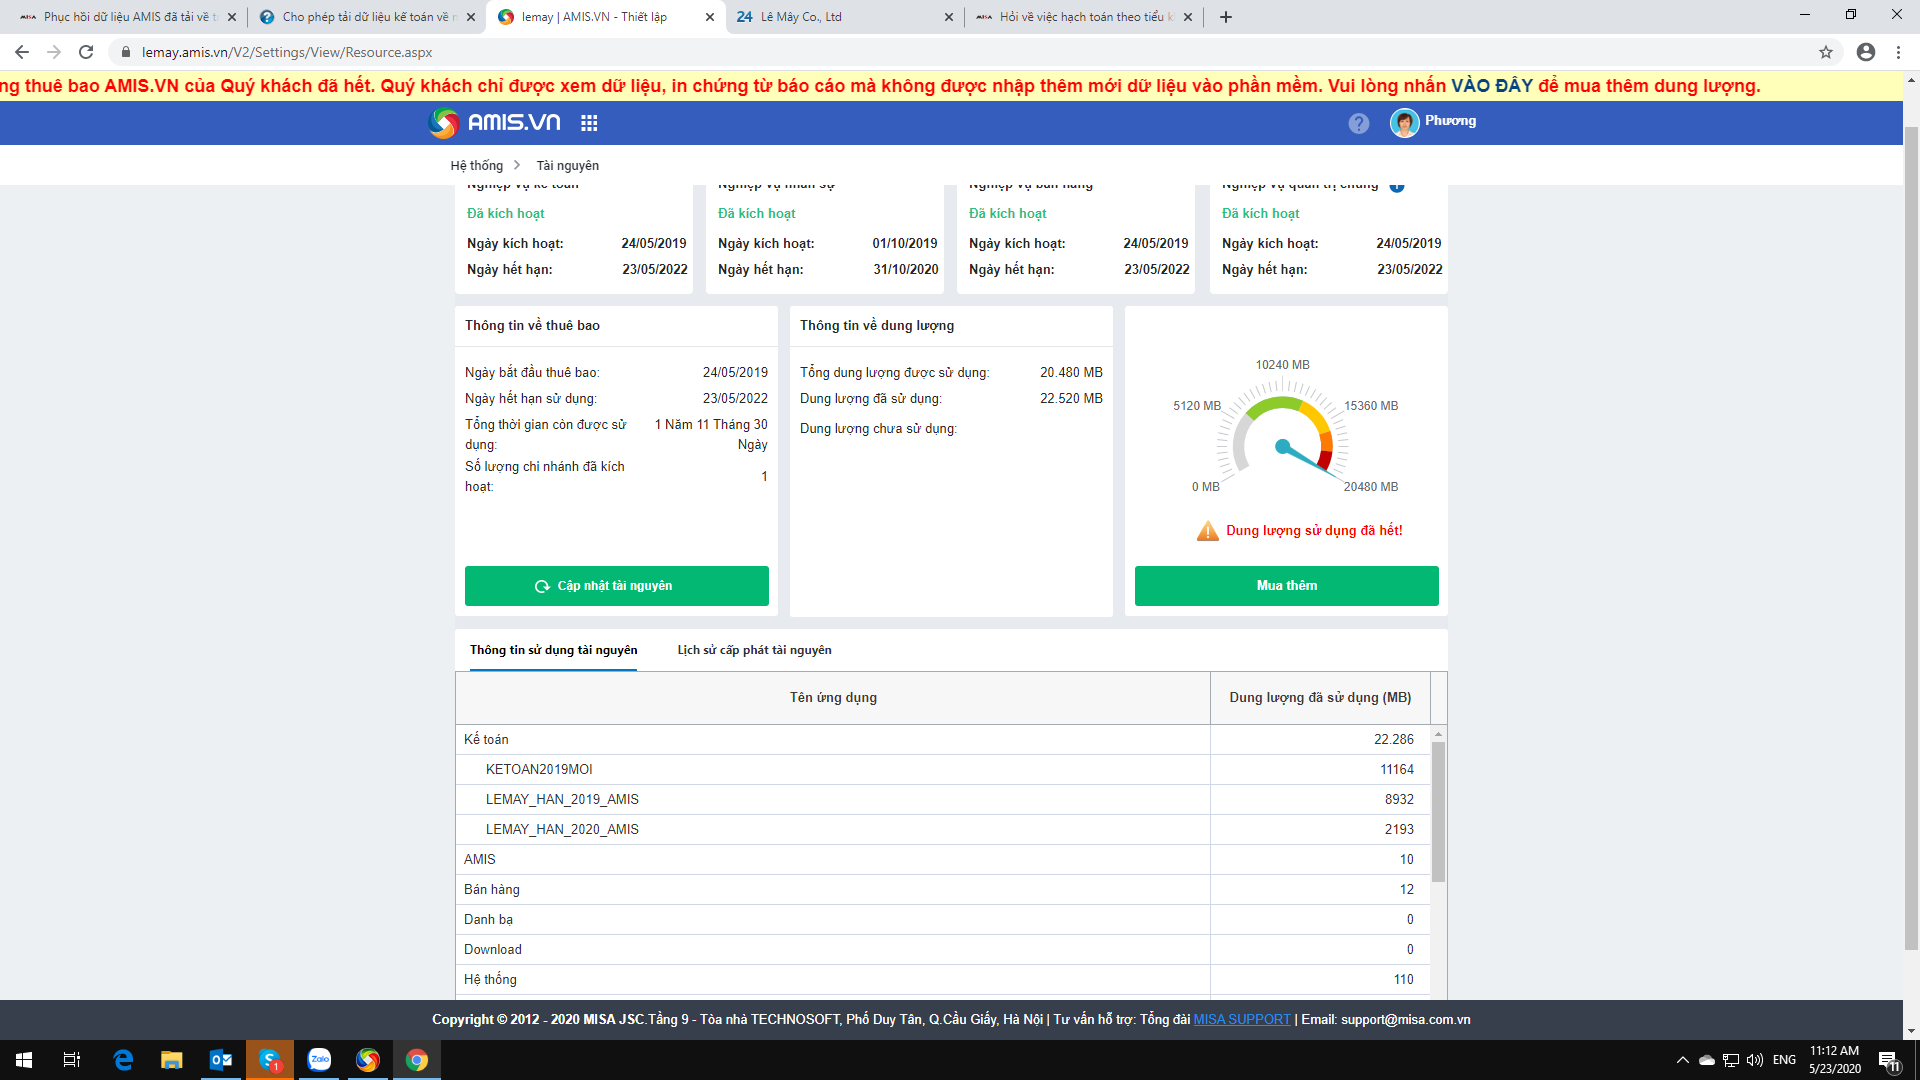1920x1080 pixels.
Task: Click the info icon next to quản trị chung
Action: click(1397, 187)
